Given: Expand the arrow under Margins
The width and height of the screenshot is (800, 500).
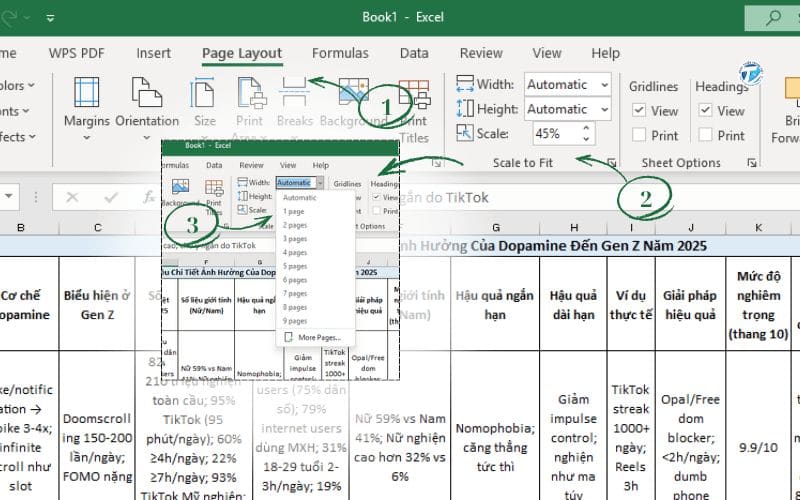Looking at the screenshot, I should coord(86,137).
